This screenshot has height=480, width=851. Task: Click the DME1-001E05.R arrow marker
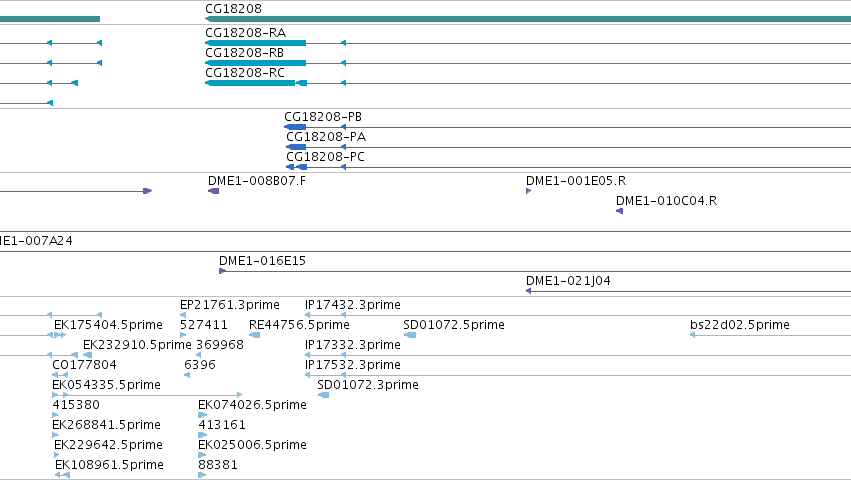[x=529, y=191]
